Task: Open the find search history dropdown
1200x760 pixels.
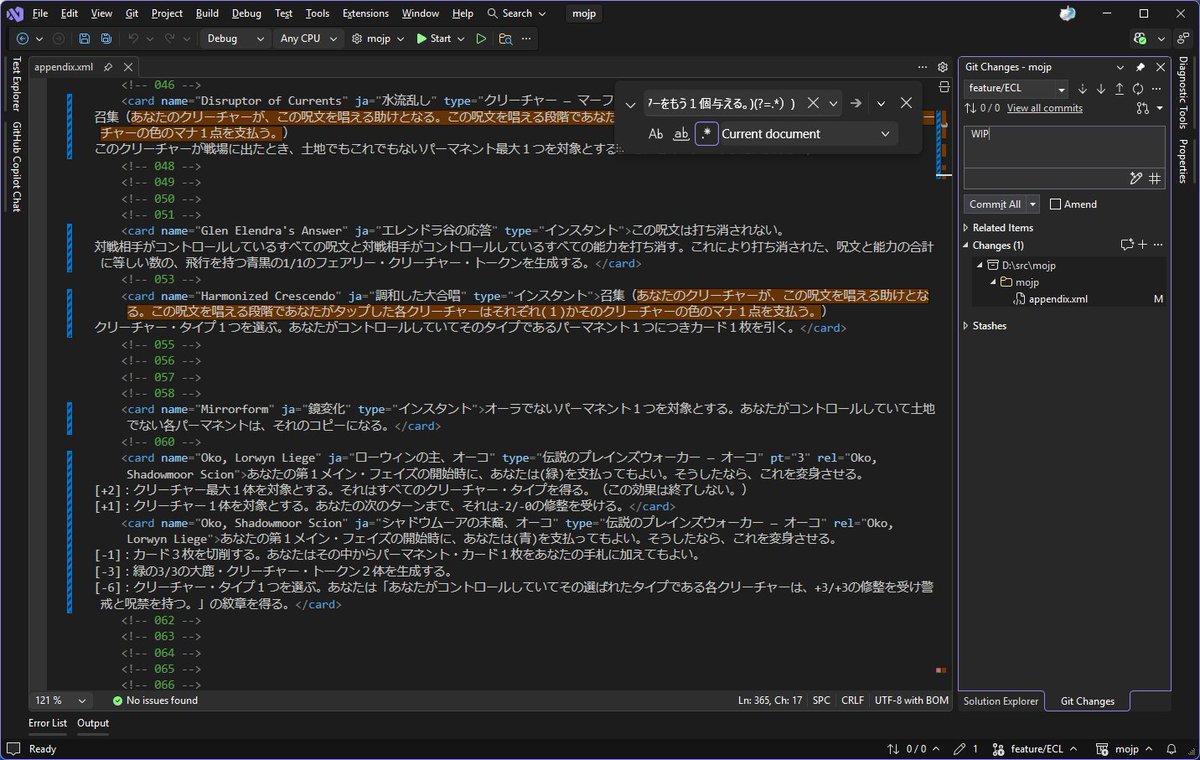Action: coord(833,103)
